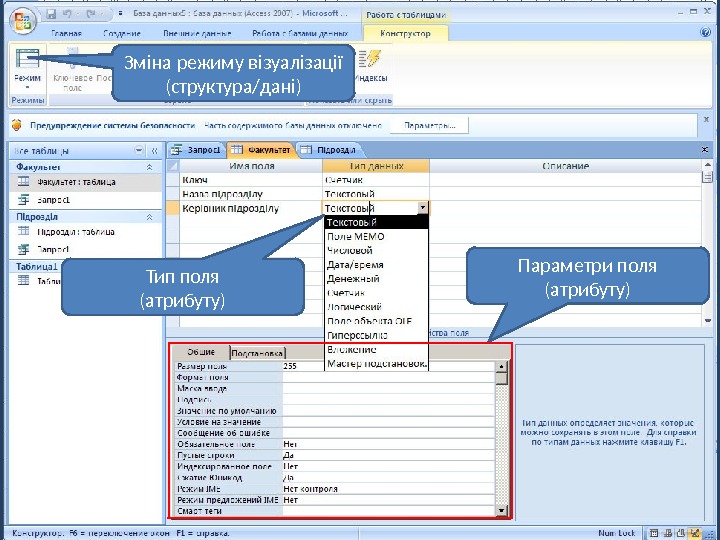Select the Конструктор ribbon tab
The width and height of the screenshot is (720, 540).
(x=405, y=34)
